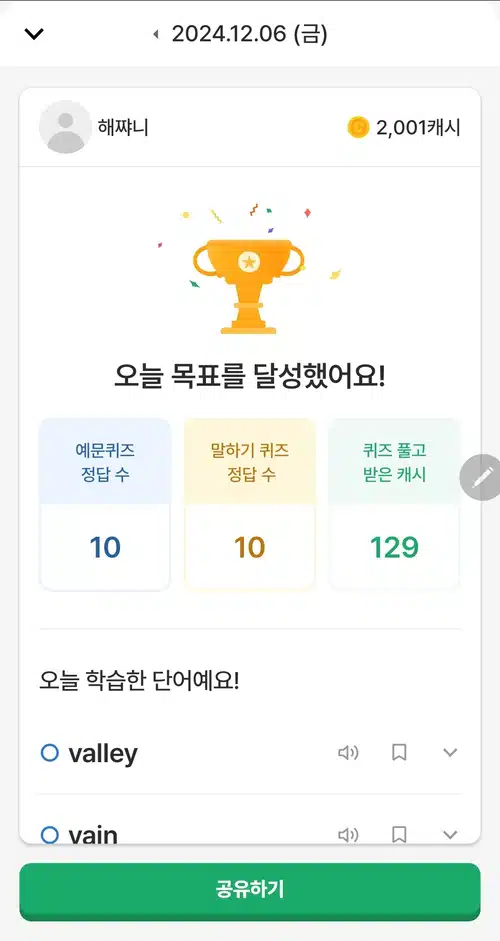Tap the gold cash coin icon
This screenshot has height=941, width=500.
[358, 127]
